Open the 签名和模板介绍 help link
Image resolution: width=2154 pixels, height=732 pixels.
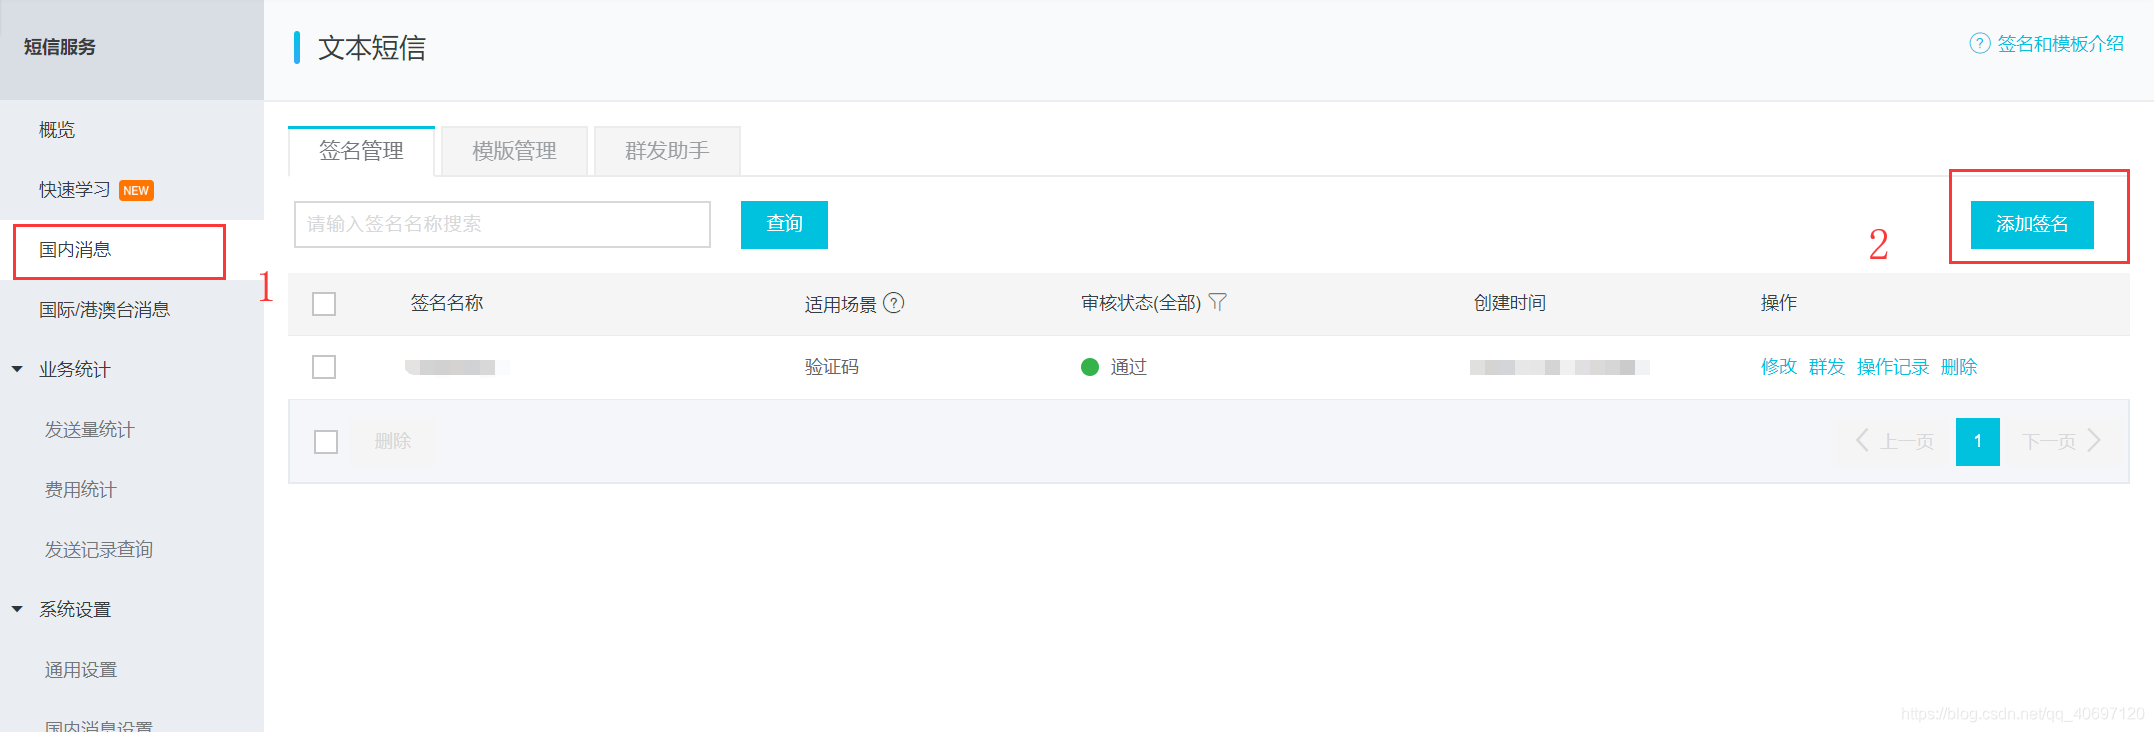tap(2060, 44)
